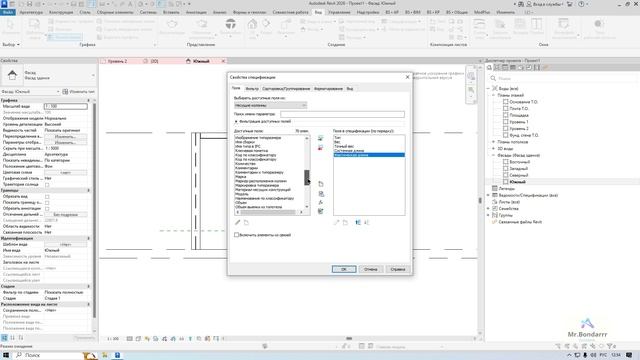
Task: Click the delete icon under specification fields
Action: pyautogui.click(x=345, y=222)
